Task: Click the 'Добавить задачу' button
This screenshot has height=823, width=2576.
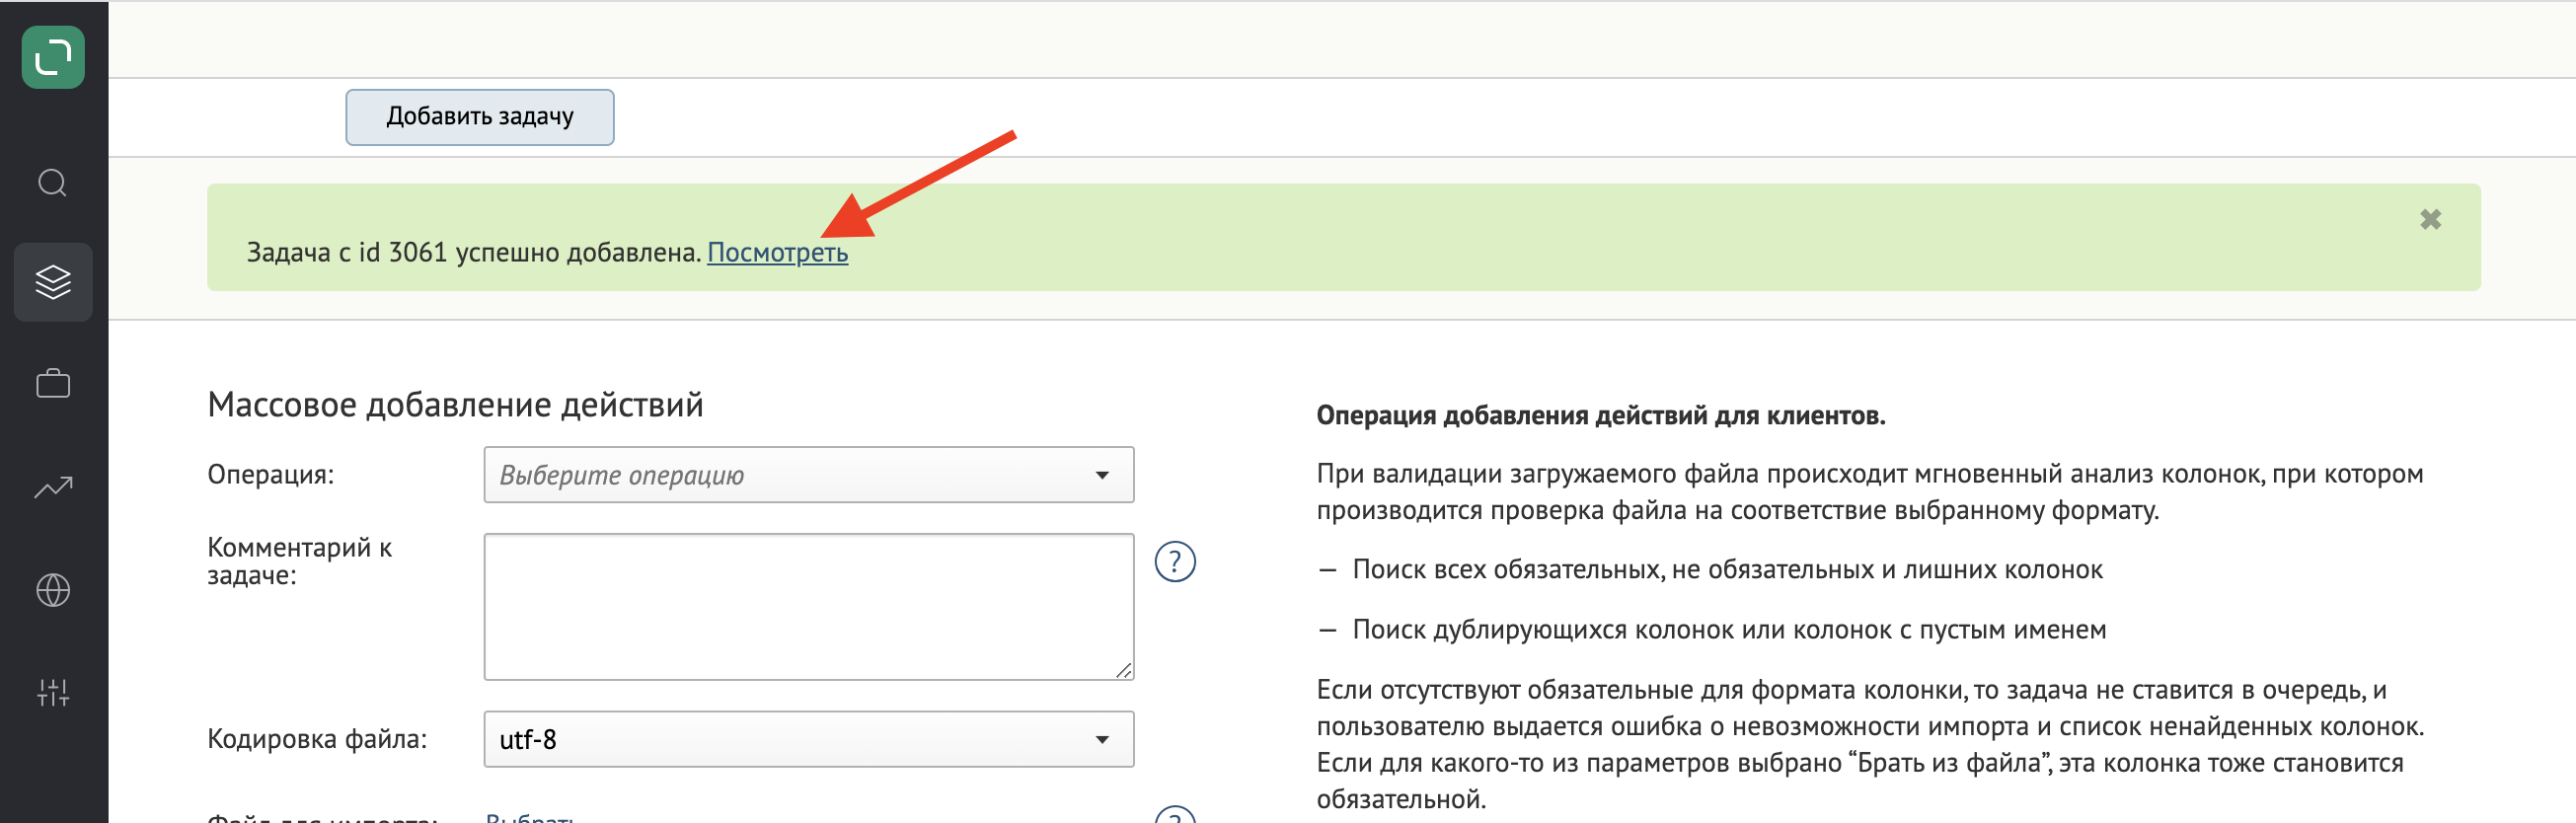Action: point(480,117)
